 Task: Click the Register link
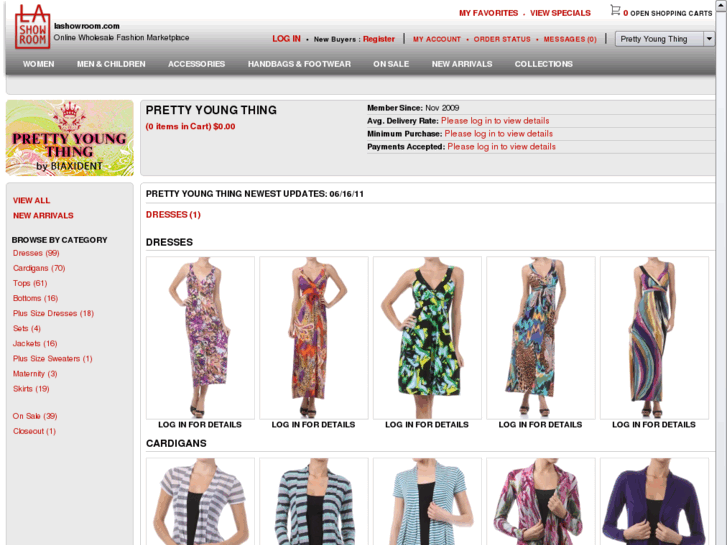(378, 39)
